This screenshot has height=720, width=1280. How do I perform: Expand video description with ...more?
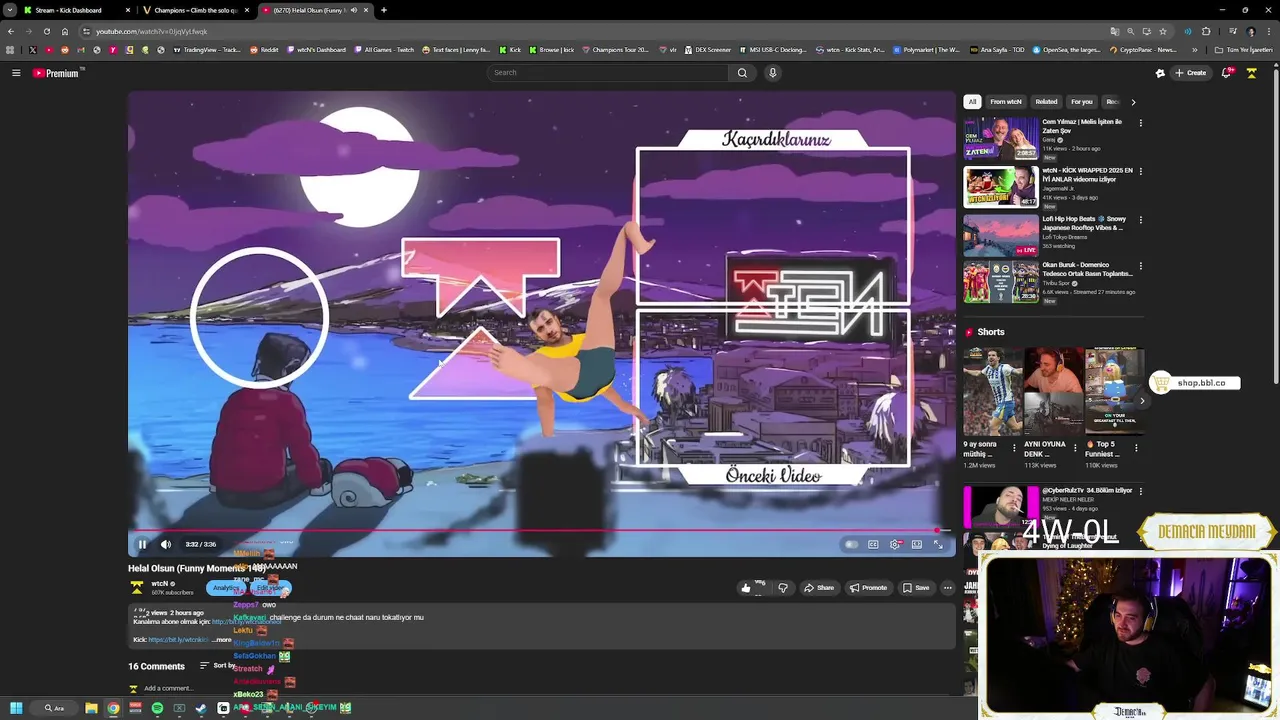tap(222, 640)
